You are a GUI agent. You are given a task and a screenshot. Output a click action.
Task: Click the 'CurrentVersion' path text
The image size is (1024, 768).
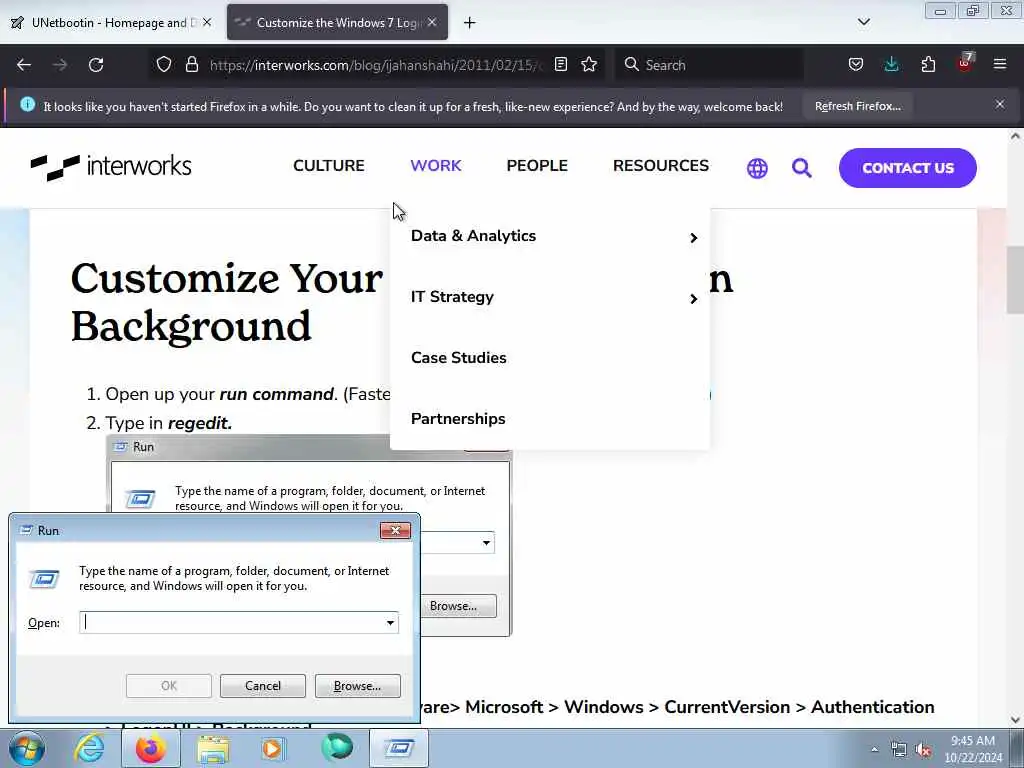tap(727, 707)
